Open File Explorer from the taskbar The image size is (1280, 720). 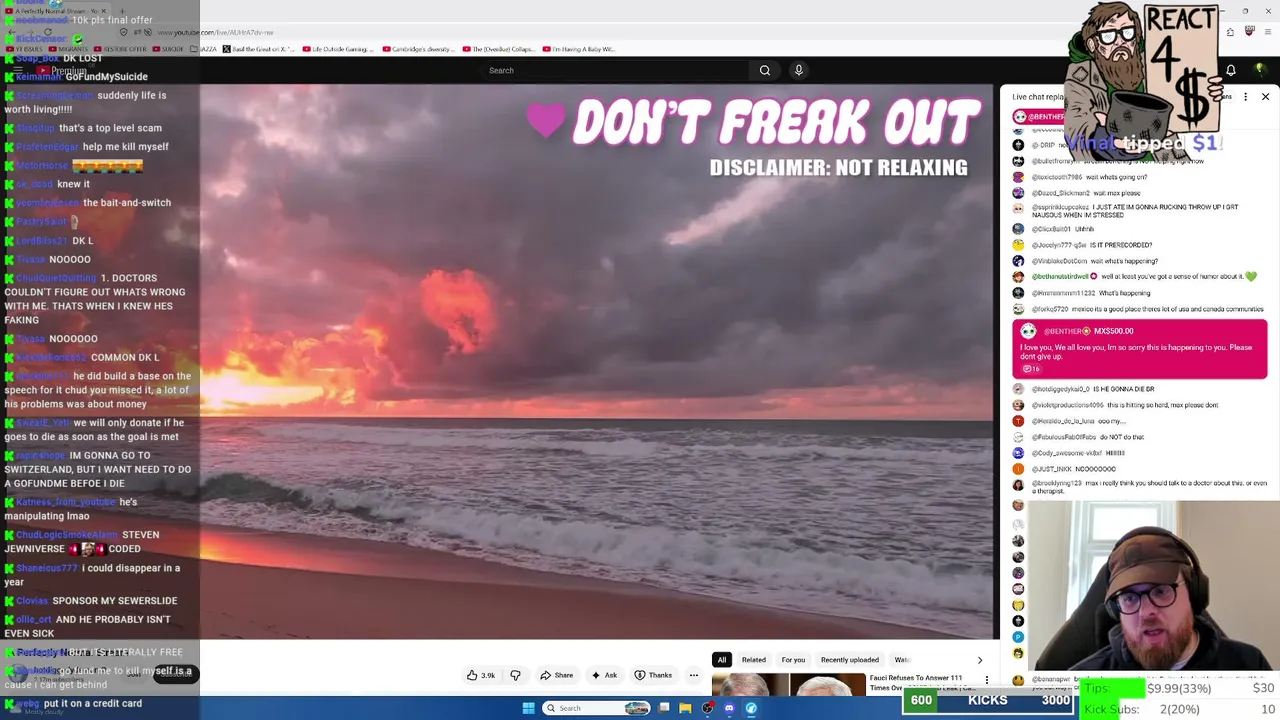tap(685, 708)
